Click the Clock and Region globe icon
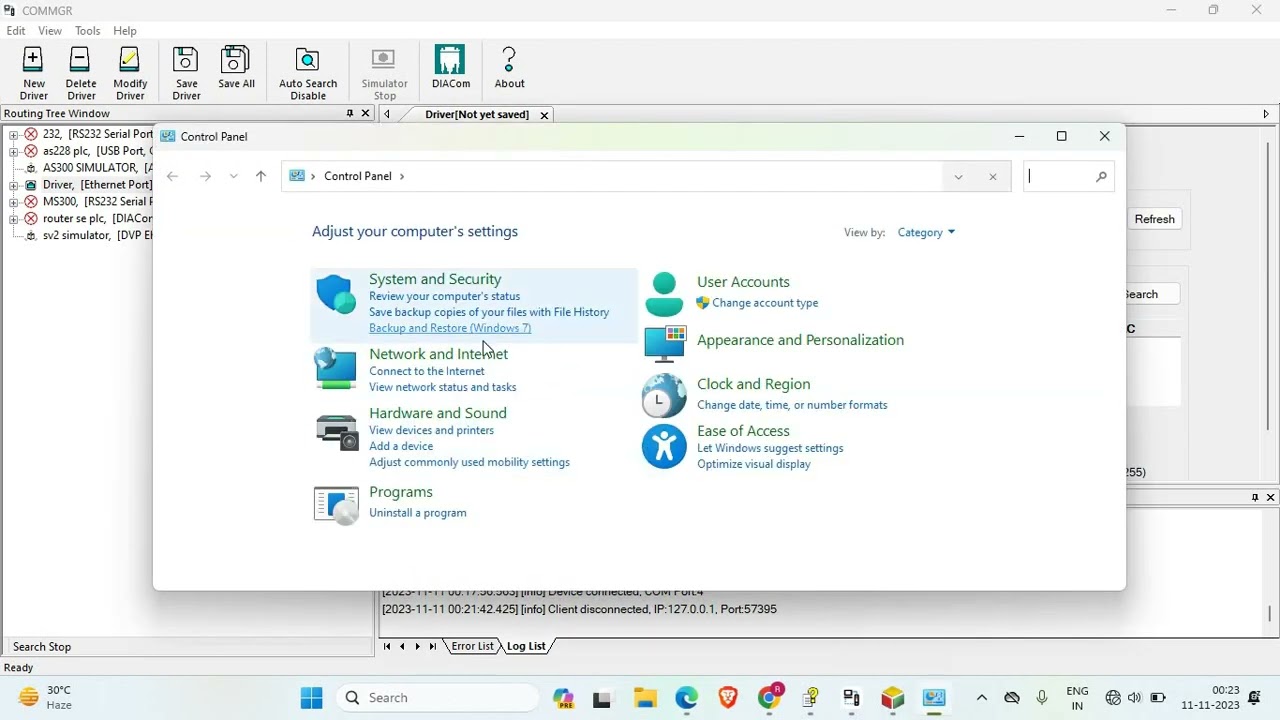Viewport: 1280px width, 720px height. 664,395
